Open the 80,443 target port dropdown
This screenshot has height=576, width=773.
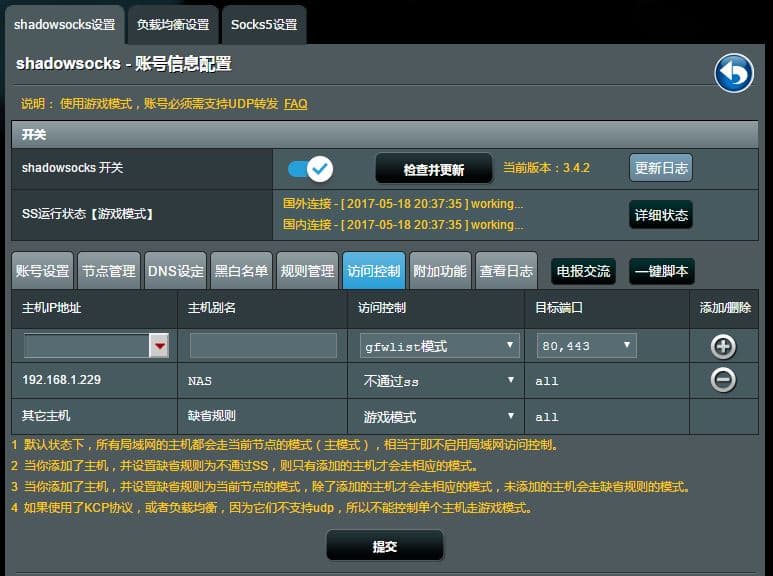coord(586,346)
